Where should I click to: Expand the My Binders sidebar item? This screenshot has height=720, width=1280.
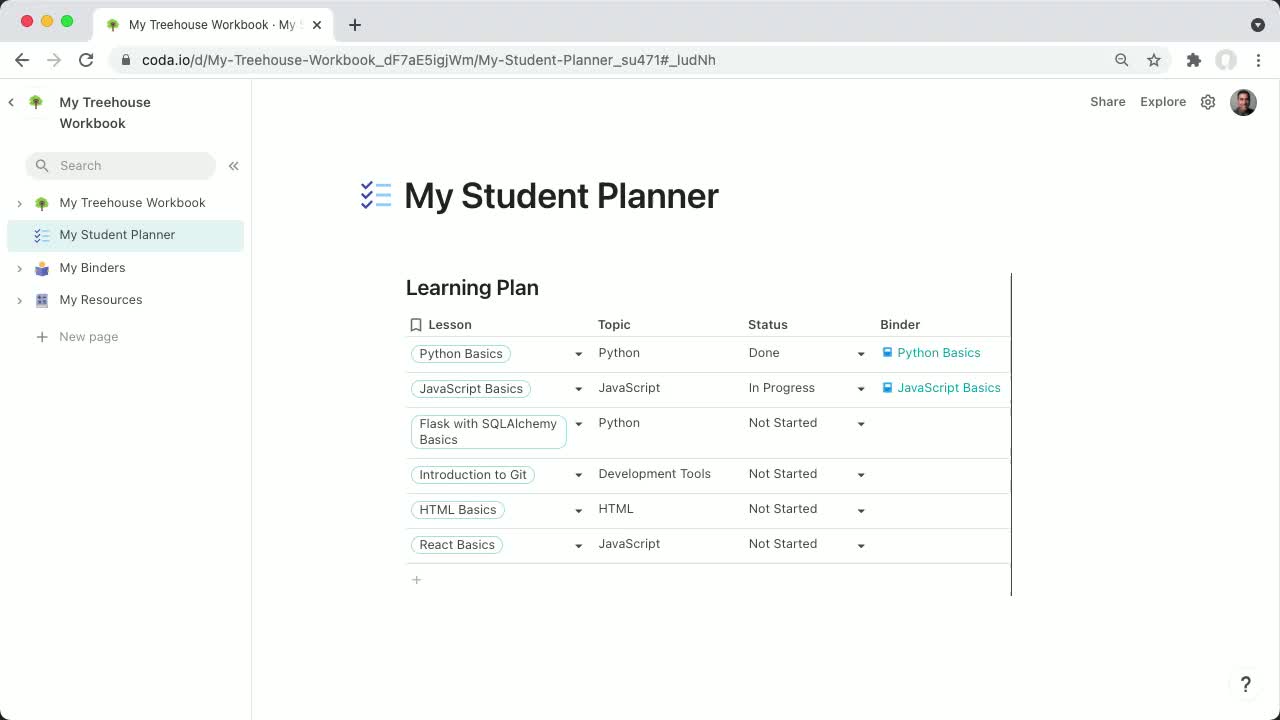(19, 267)
